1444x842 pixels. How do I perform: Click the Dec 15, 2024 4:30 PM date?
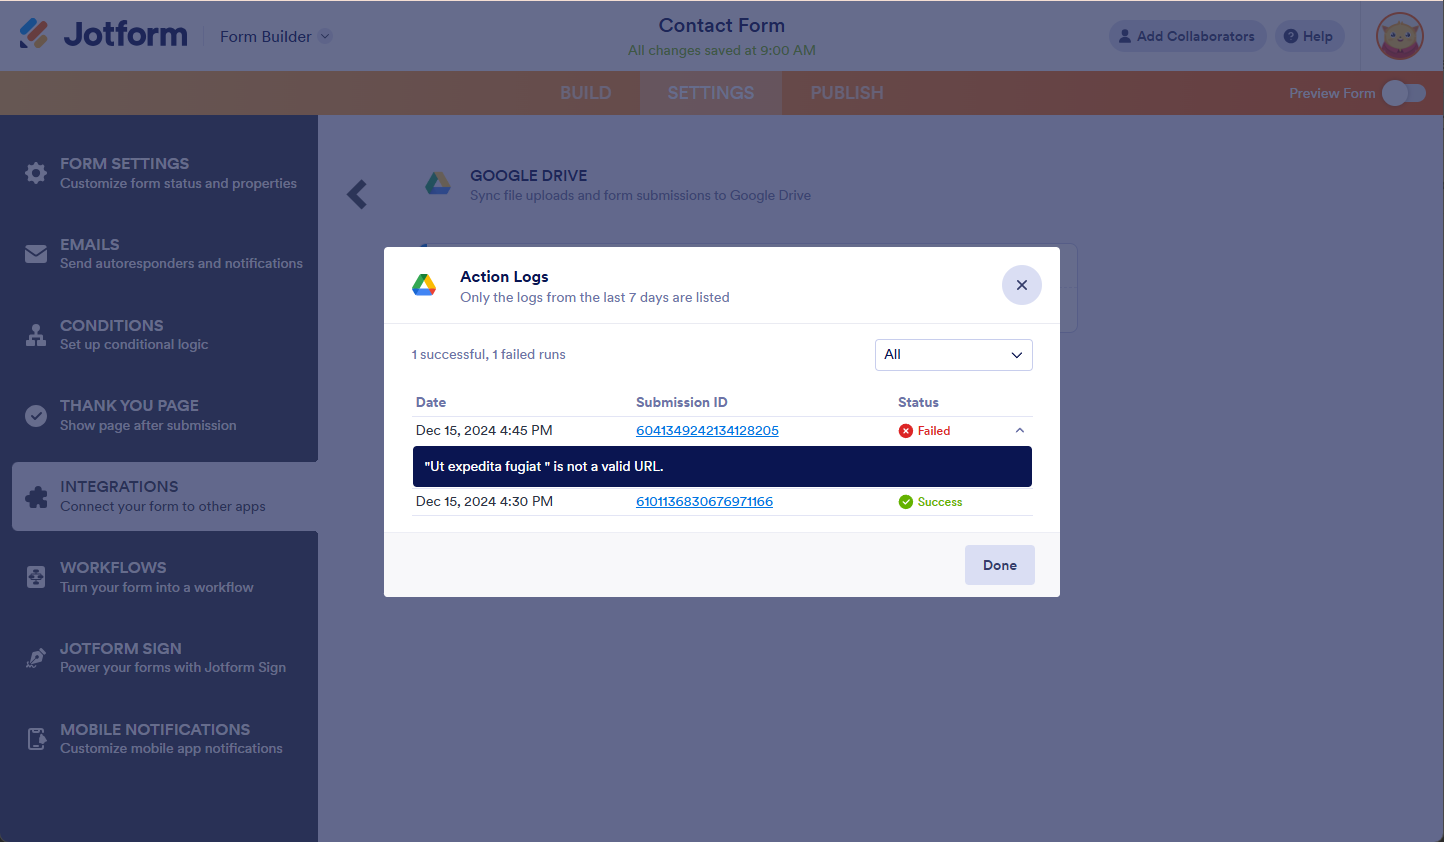pyautogui.click(x=484, y=502)
